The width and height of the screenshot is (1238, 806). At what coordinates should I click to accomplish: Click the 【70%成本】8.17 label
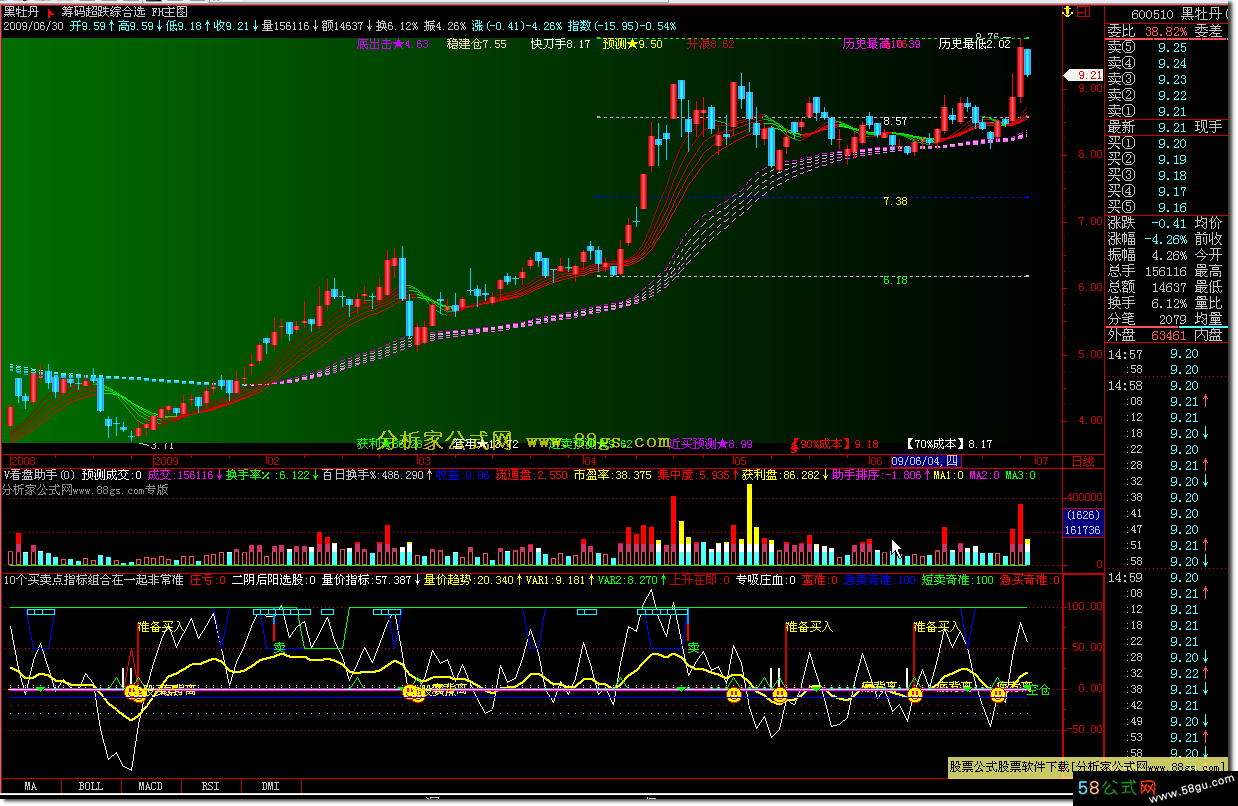949,443
